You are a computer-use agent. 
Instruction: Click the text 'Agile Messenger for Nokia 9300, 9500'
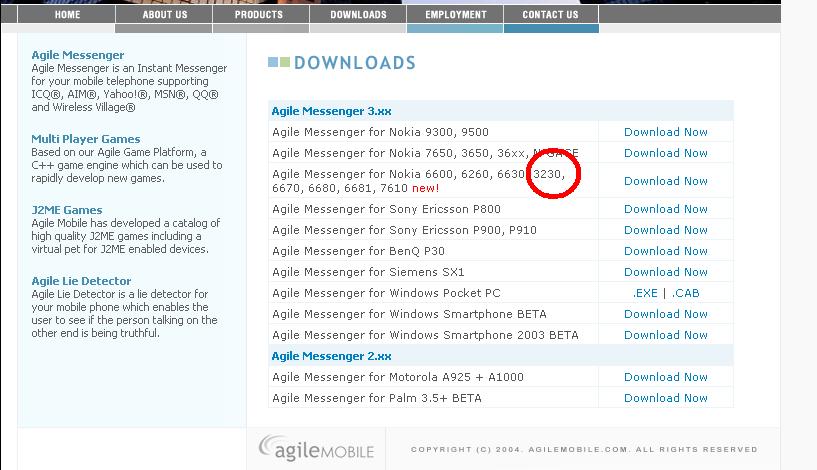(380, 132)
